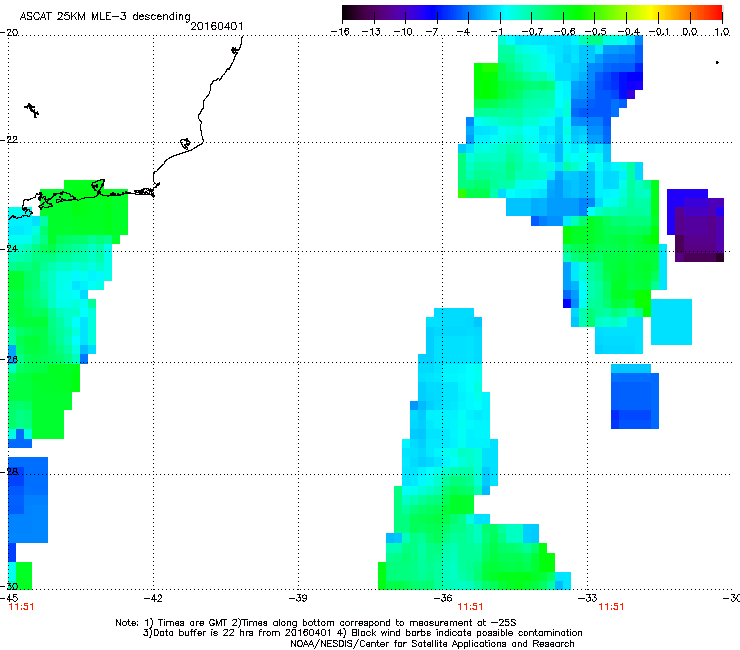Click longitude label '-33' on the bottom axis
The height and width of the screenshot is (650, 740).
[x=588, y=598]
